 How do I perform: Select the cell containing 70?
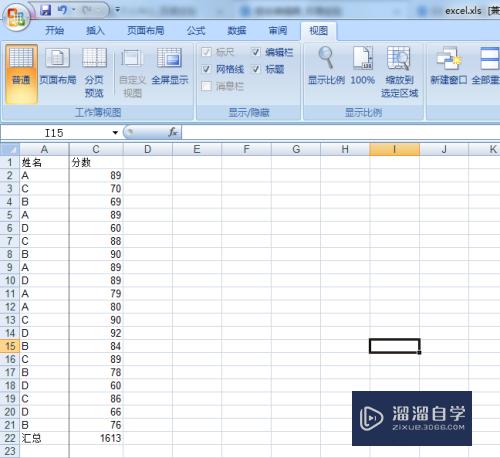(96, 189)
